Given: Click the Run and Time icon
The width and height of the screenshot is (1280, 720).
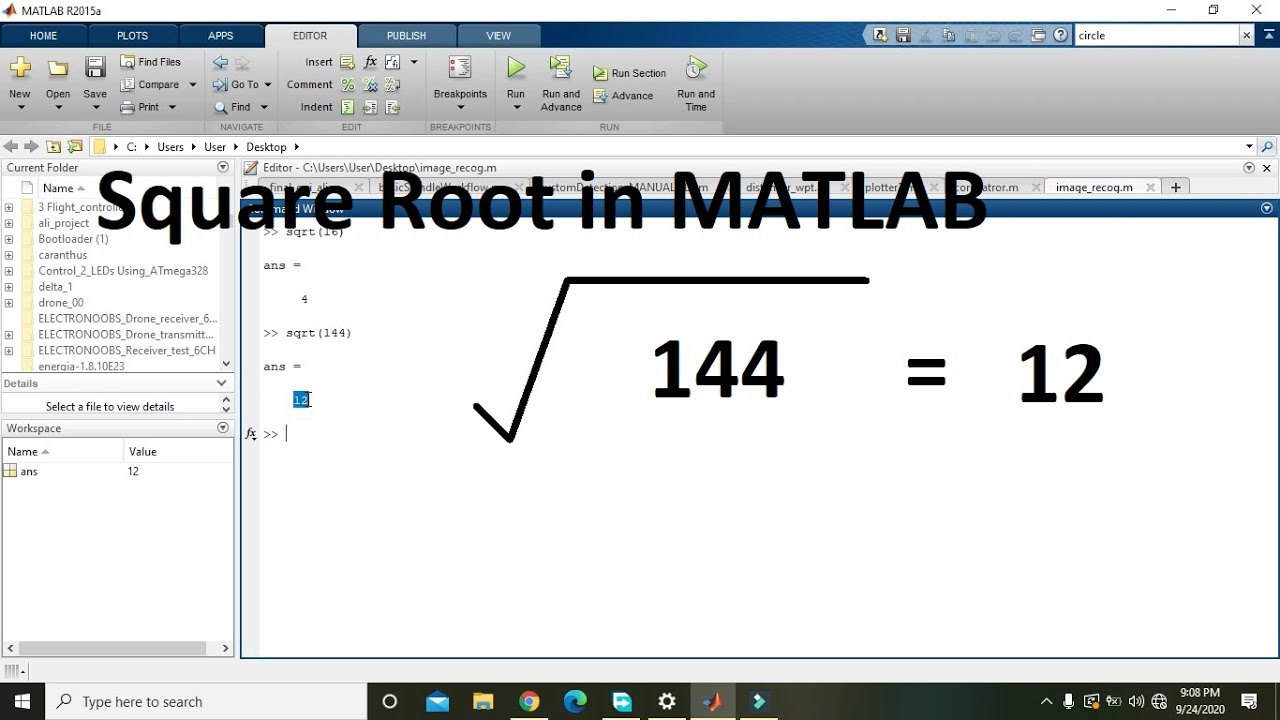Looking at the screenshot, I should 696,68.
